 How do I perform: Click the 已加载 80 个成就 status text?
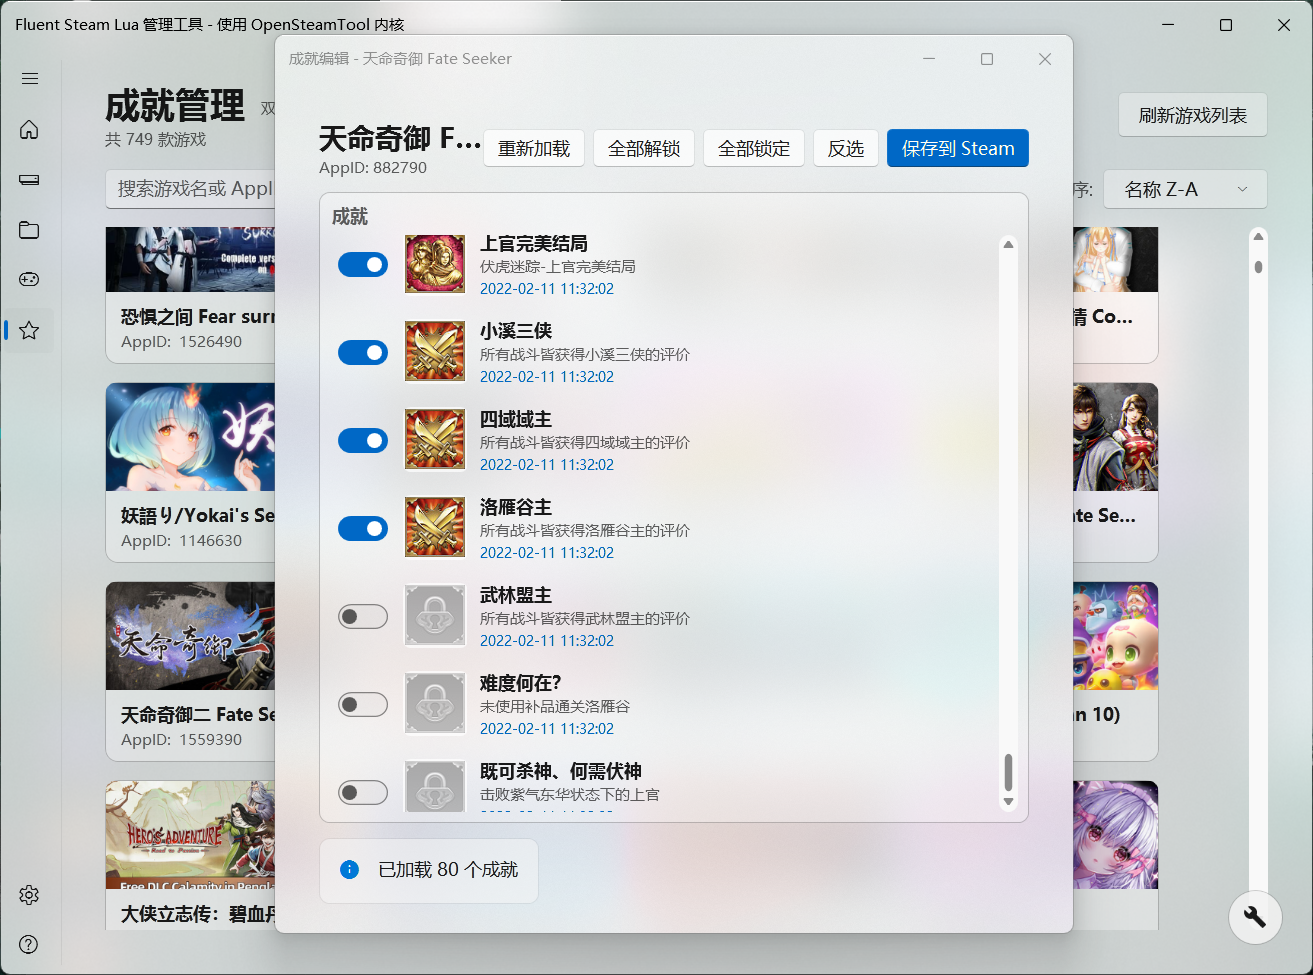(x=448, y=870)
